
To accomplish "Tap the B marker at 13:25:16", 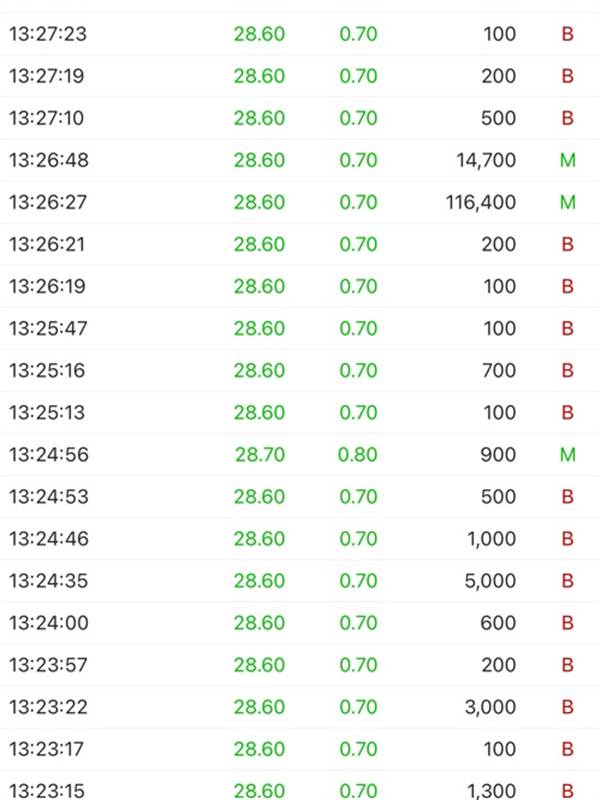I will [x=567, y=370].
